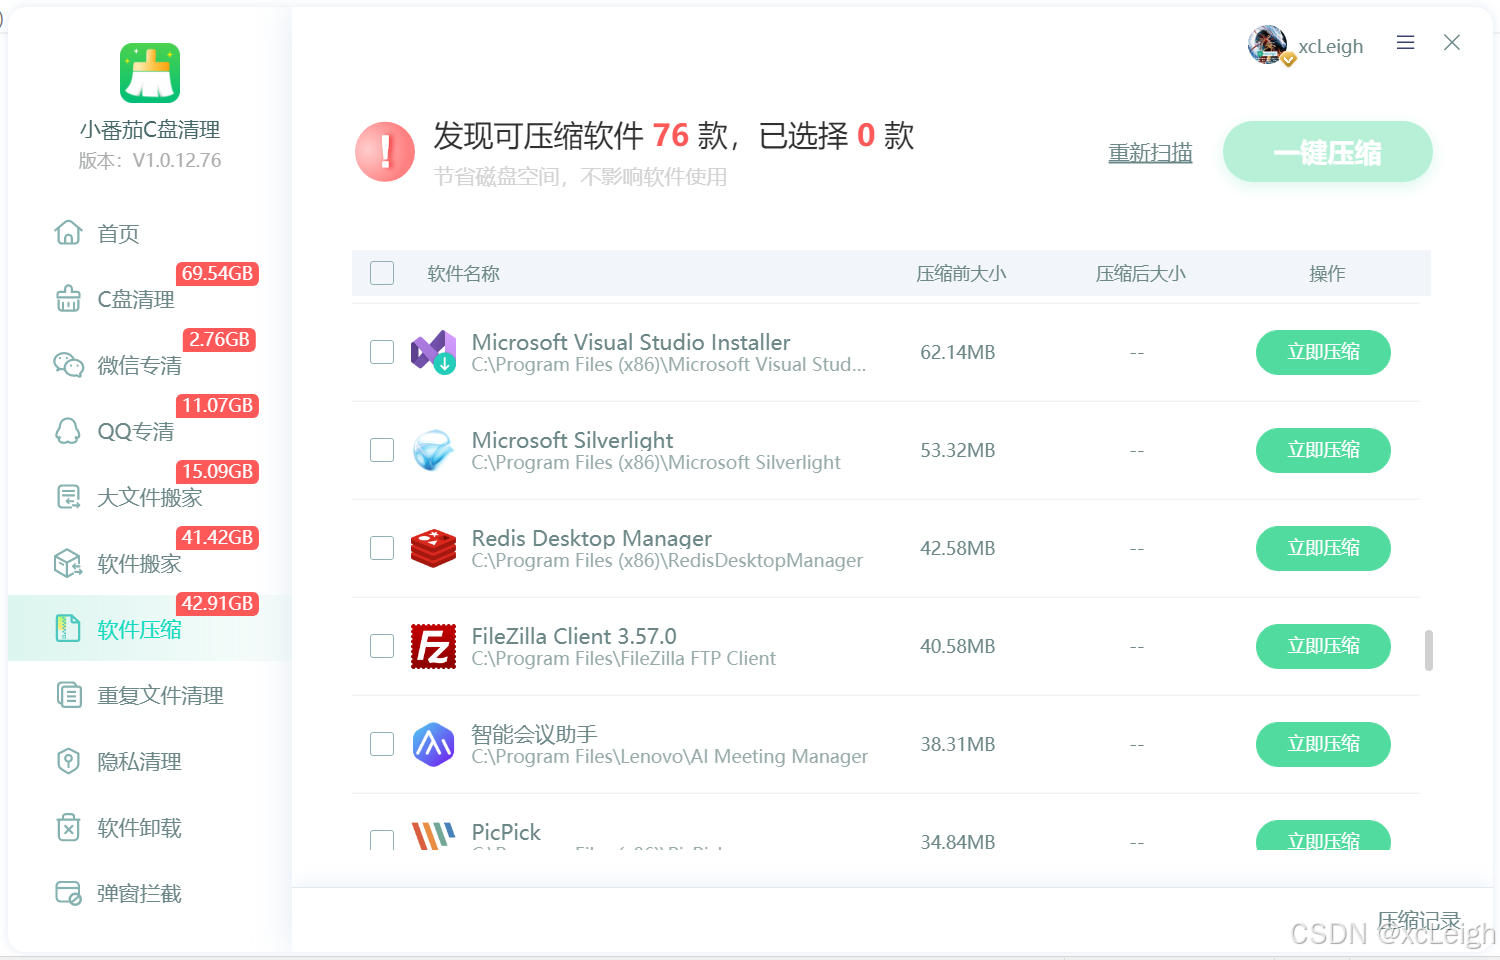Check the PicPick row checkbox
1500x960 pixels.
point(382,840)
